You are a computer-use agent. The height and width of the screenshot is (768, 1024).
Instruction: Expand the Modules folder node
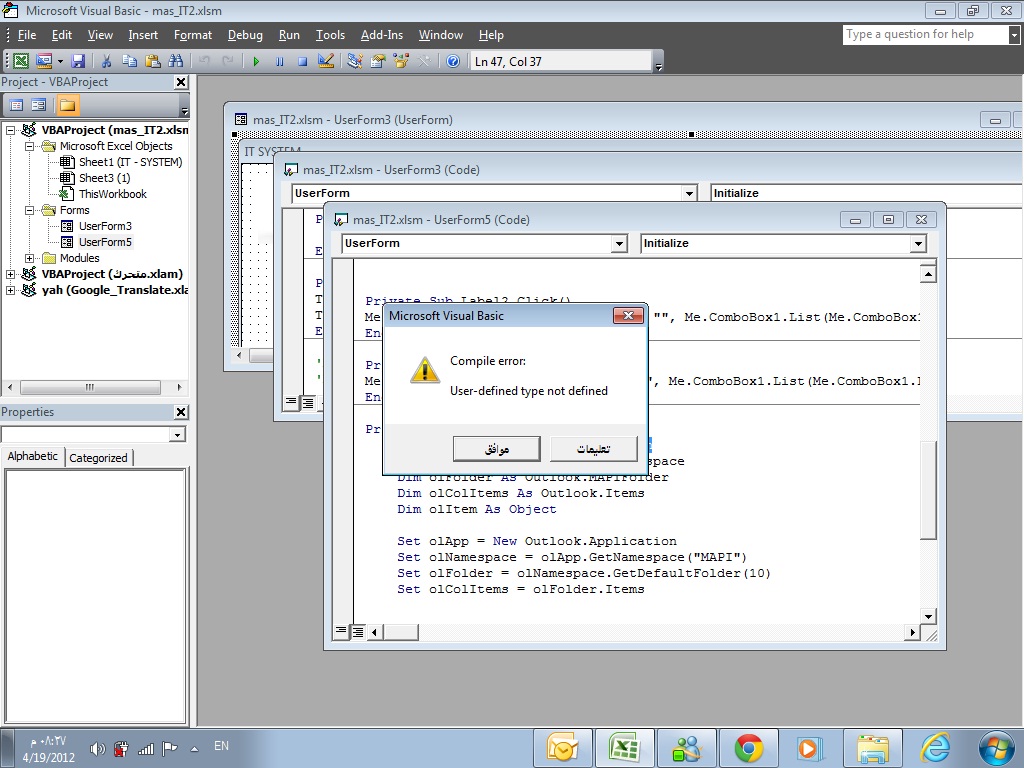click(29, 258)
